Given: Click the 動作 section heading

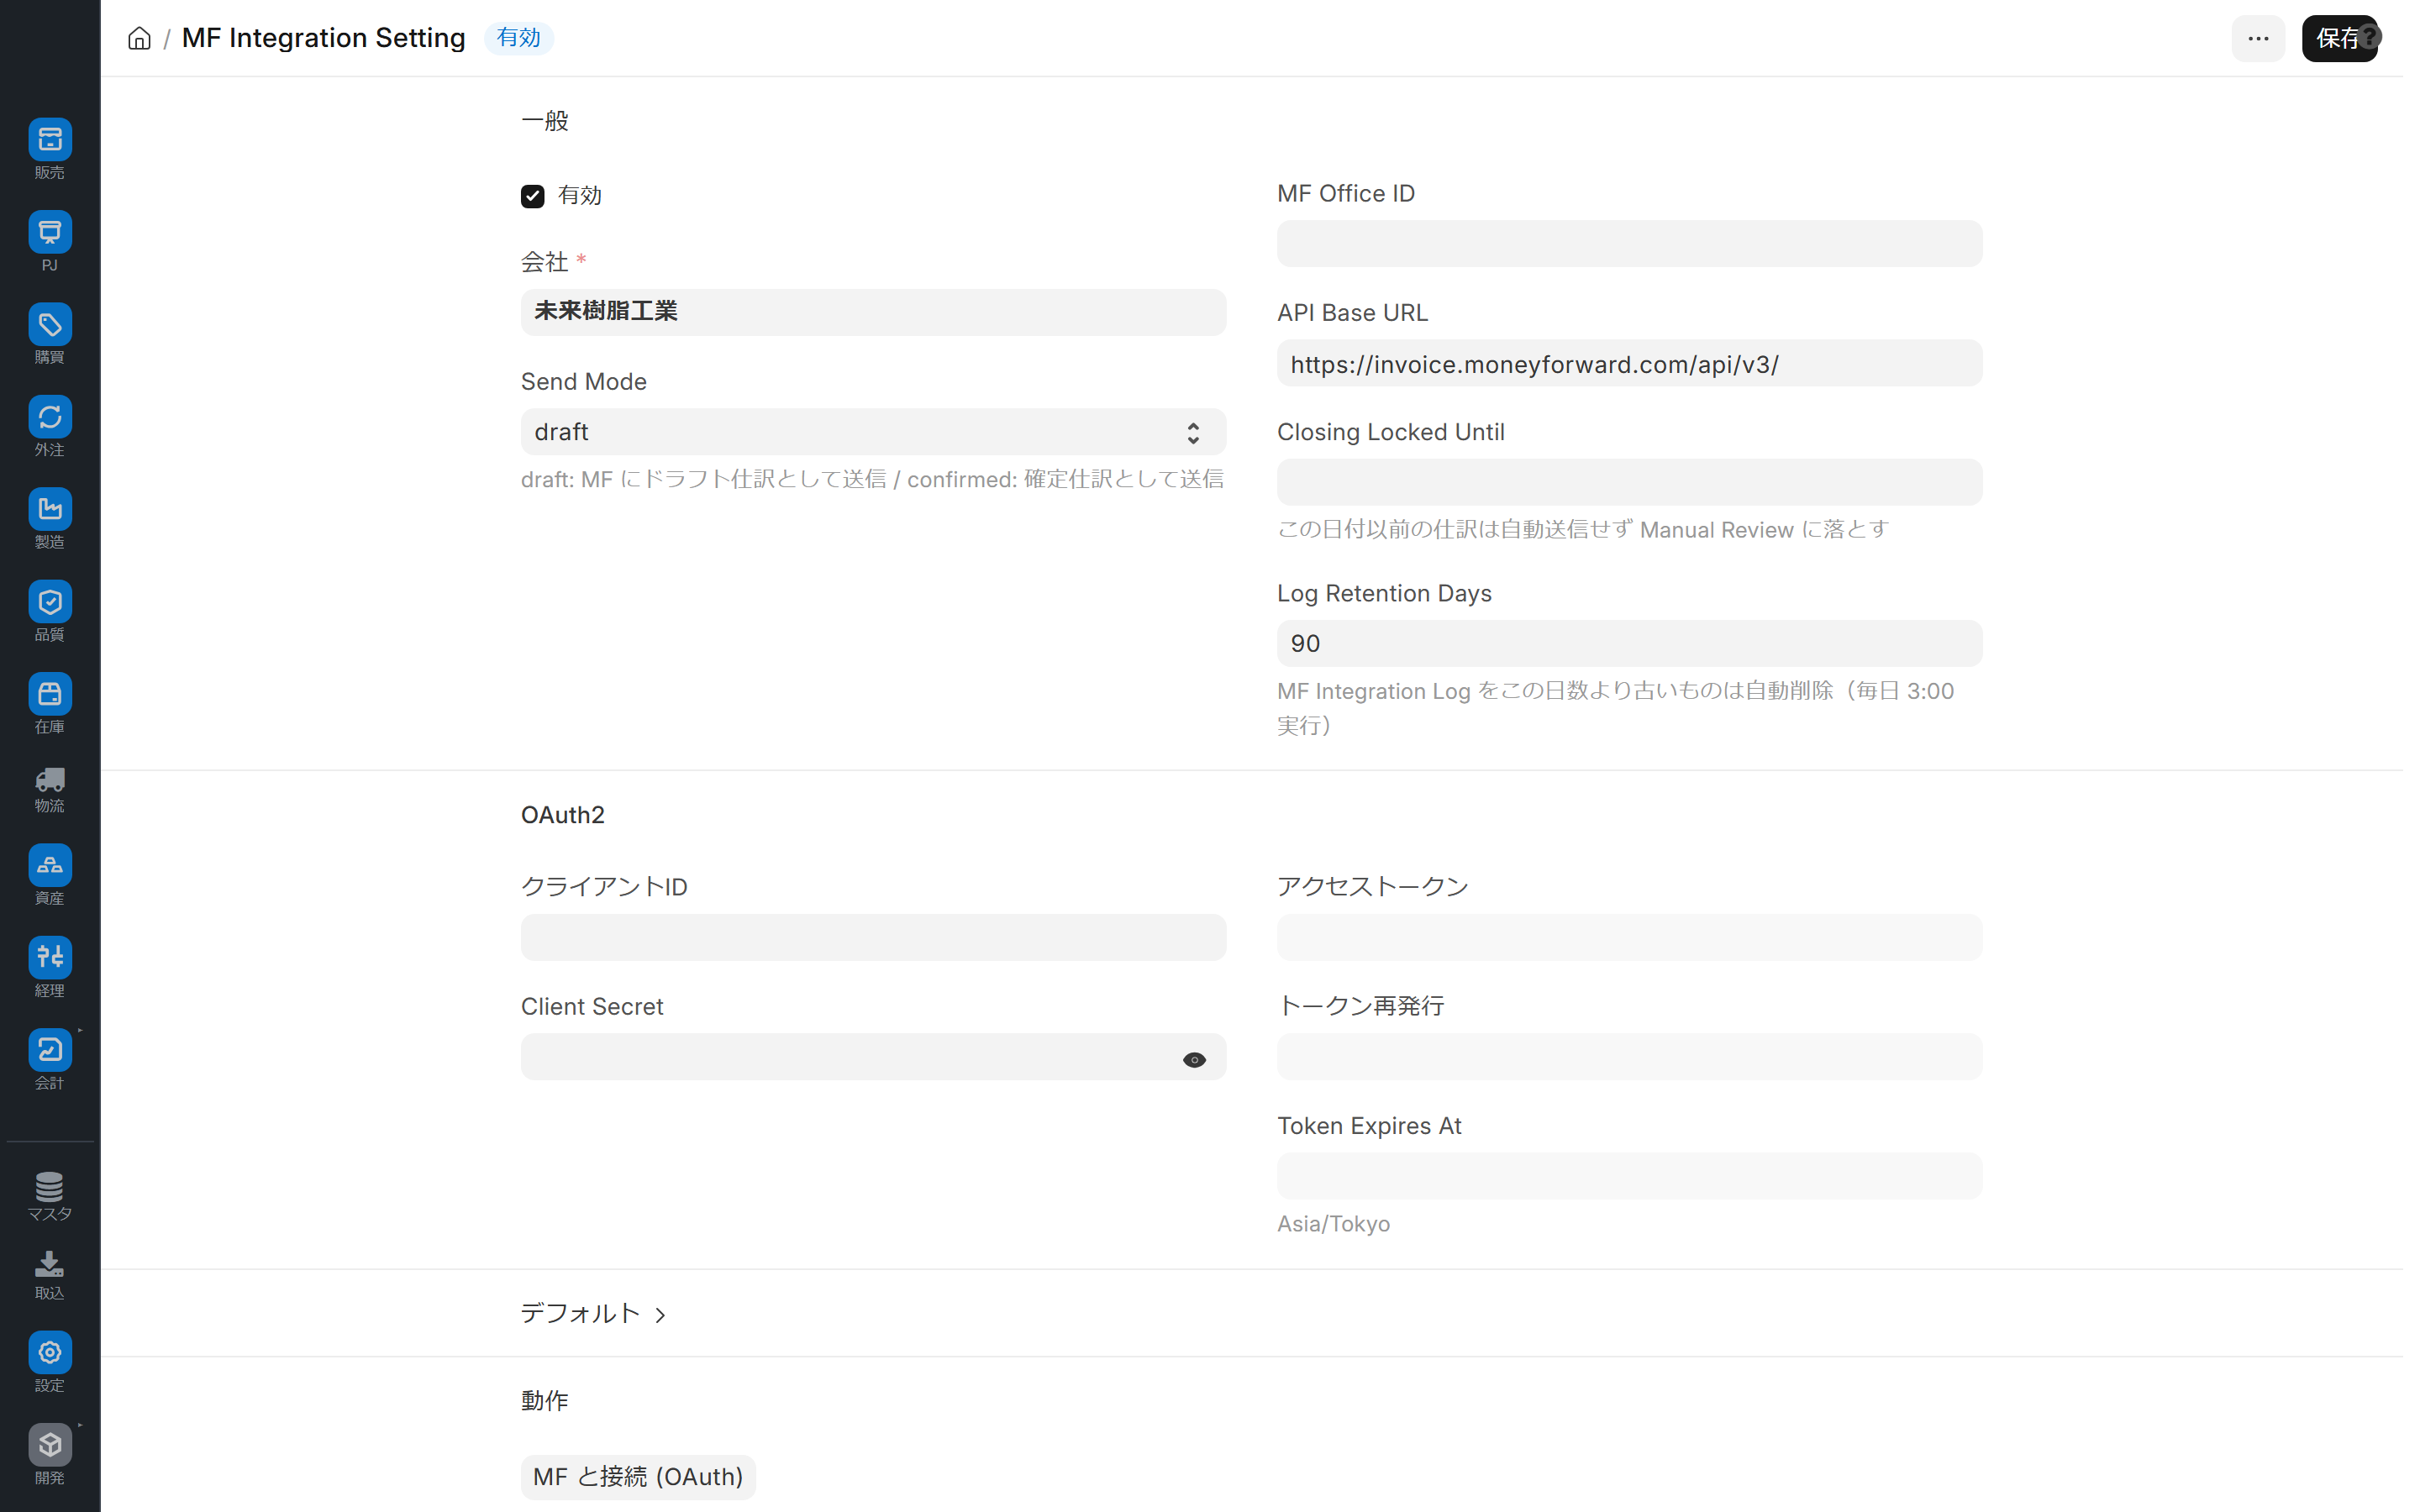Looking at the screenshot, I should (x=544, y=1401).
